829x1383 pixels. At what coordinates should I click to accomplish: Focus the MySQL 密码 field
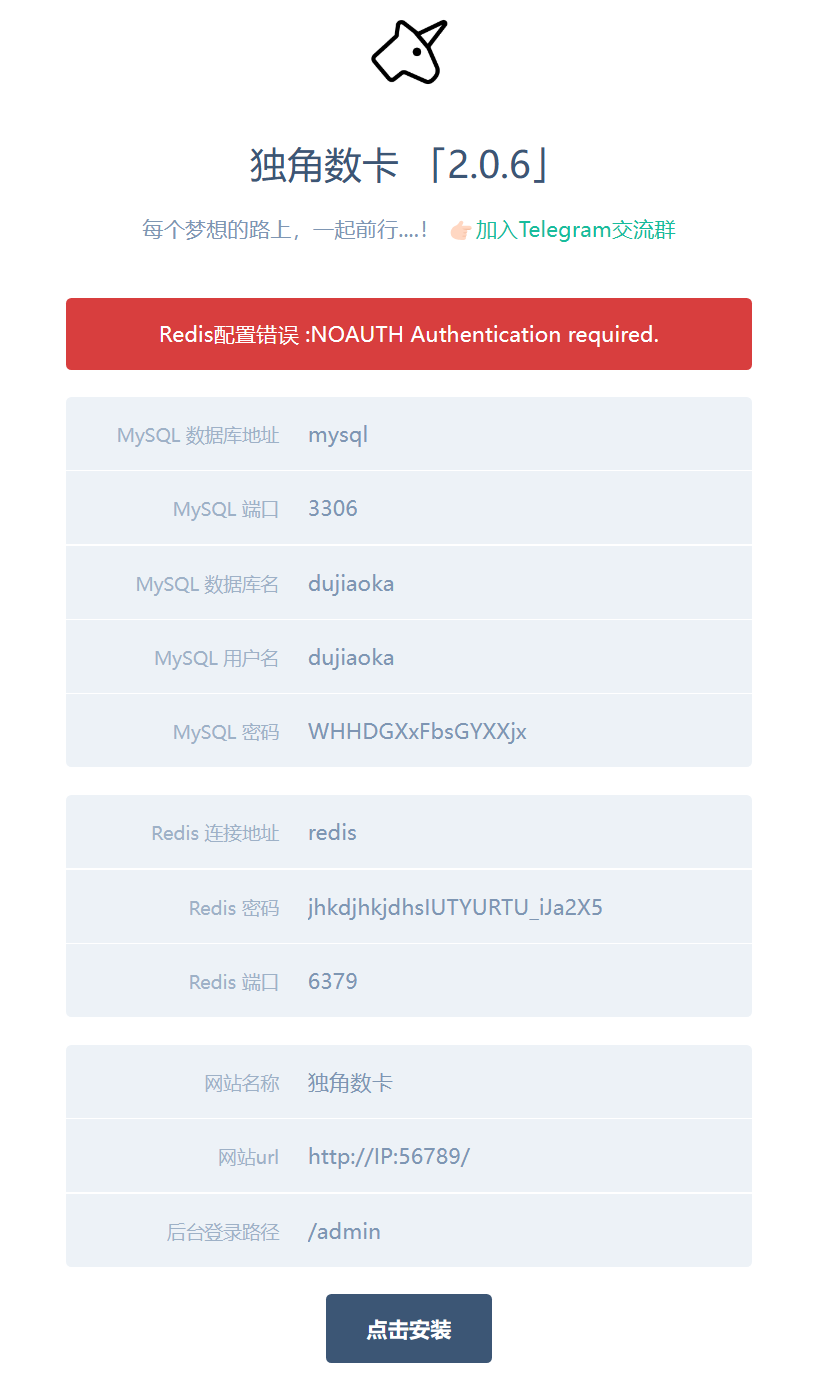click(x=520, y=731)
